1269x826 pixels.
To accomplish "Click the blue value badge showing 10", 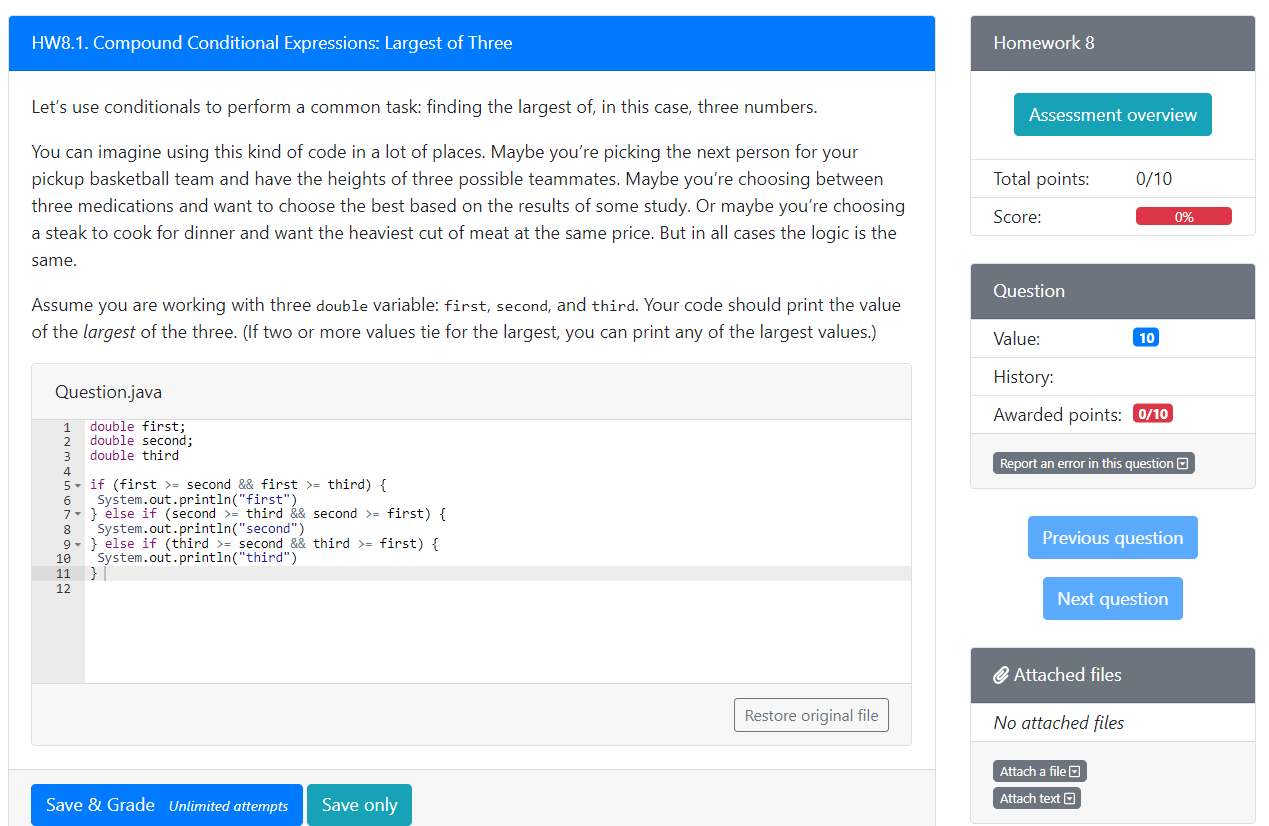I will pyautogui.click(x=1146, y=338).
